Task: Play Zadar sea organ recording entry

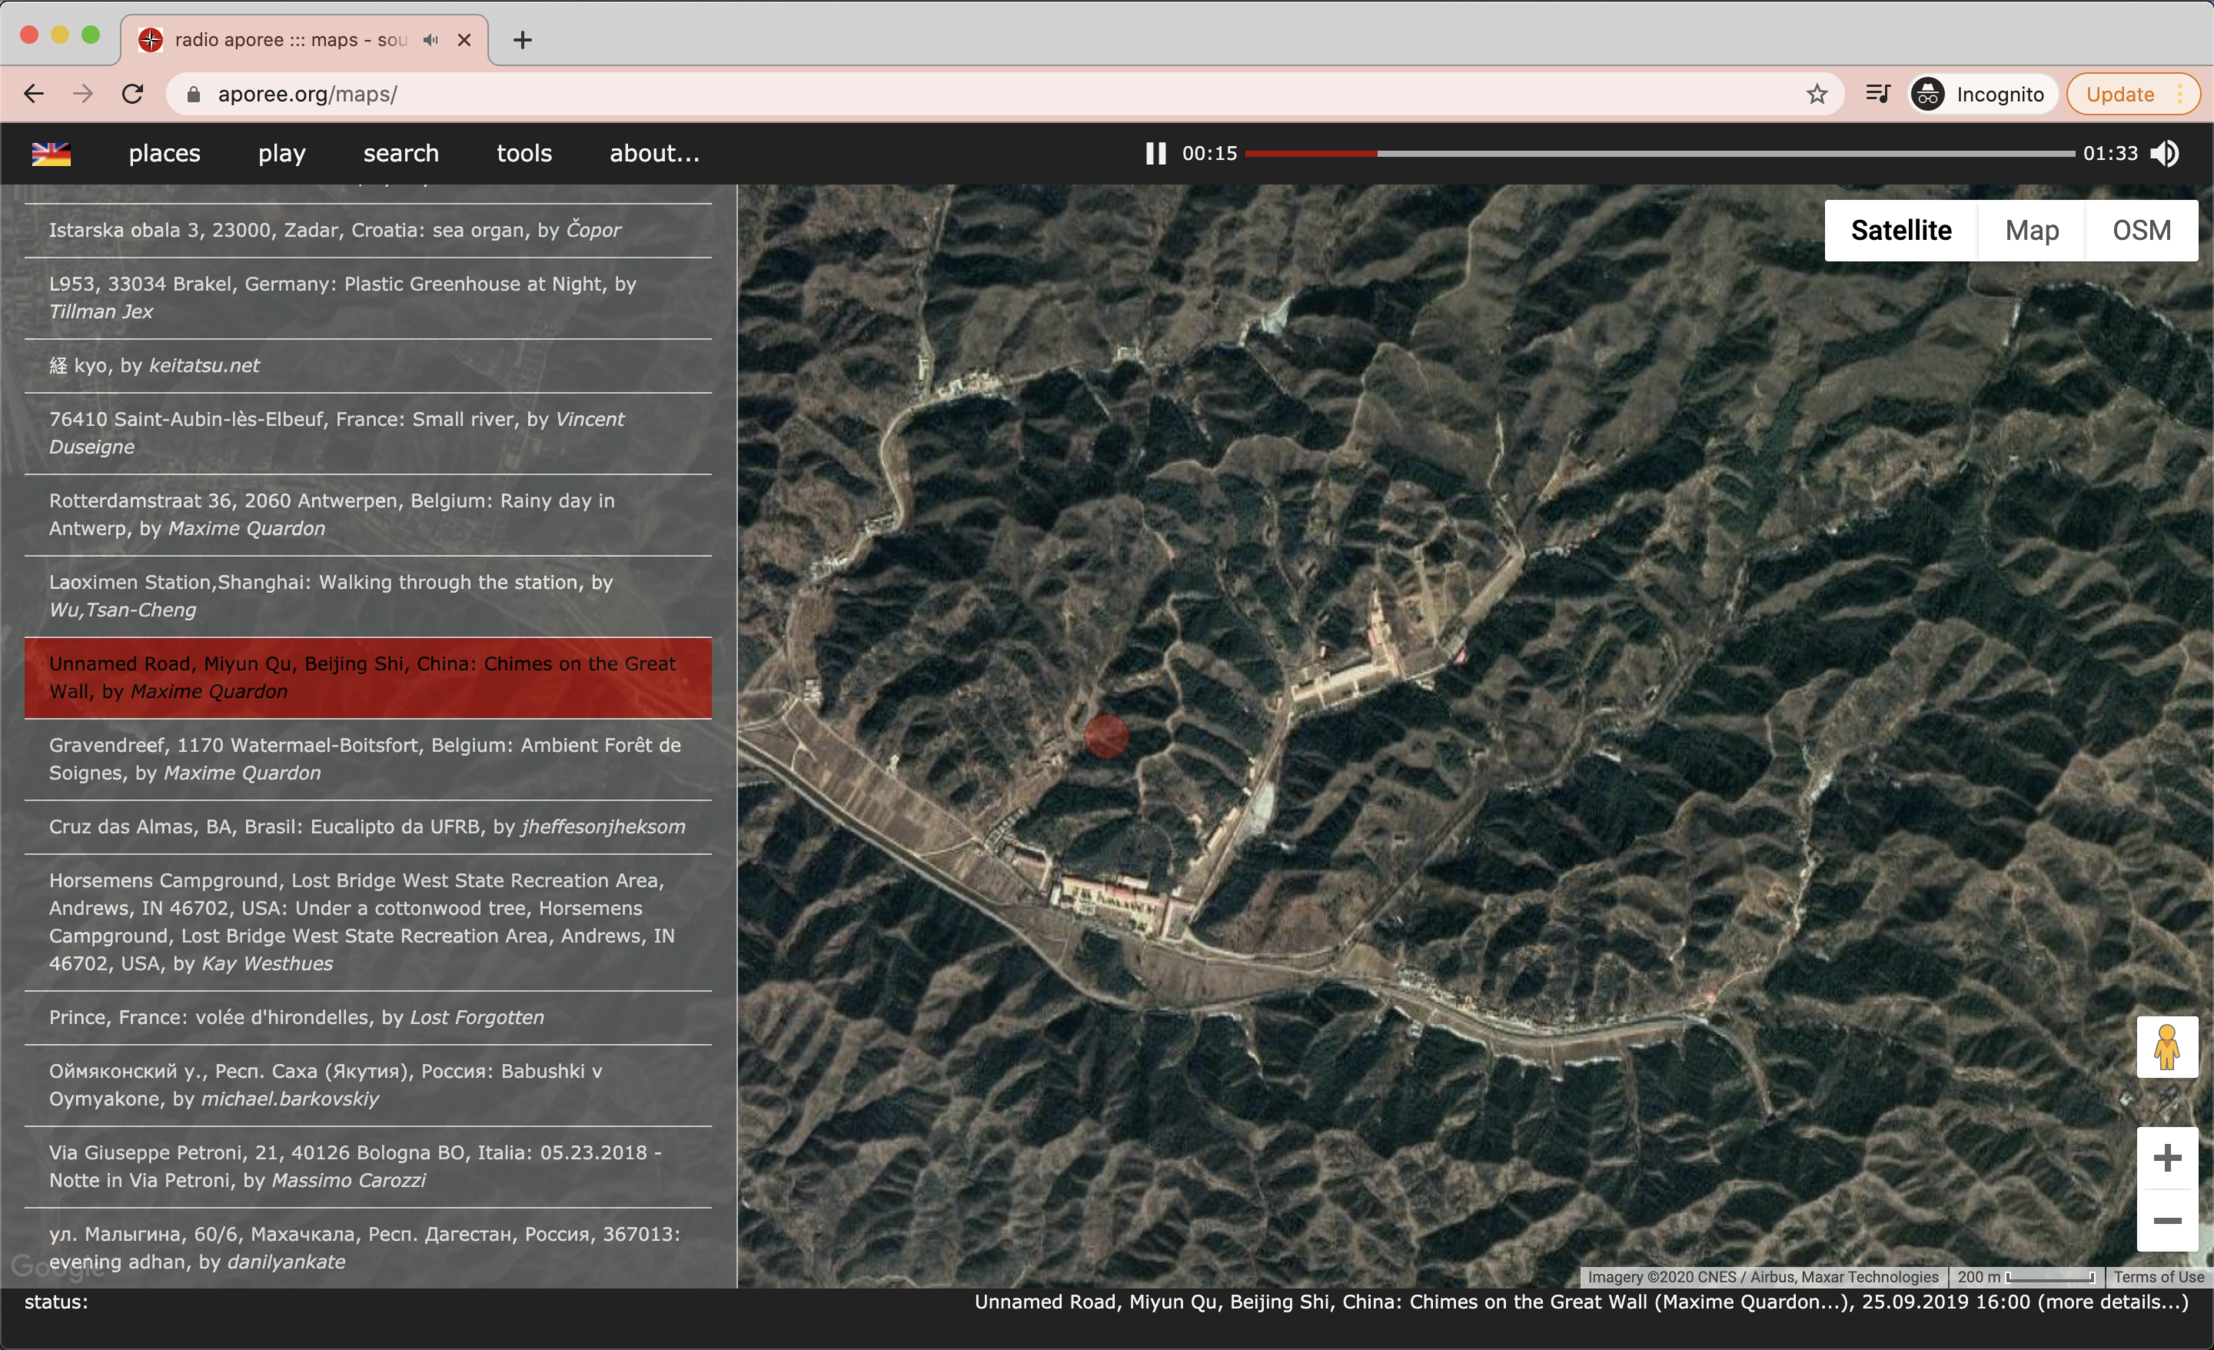Action: (335, 230)
